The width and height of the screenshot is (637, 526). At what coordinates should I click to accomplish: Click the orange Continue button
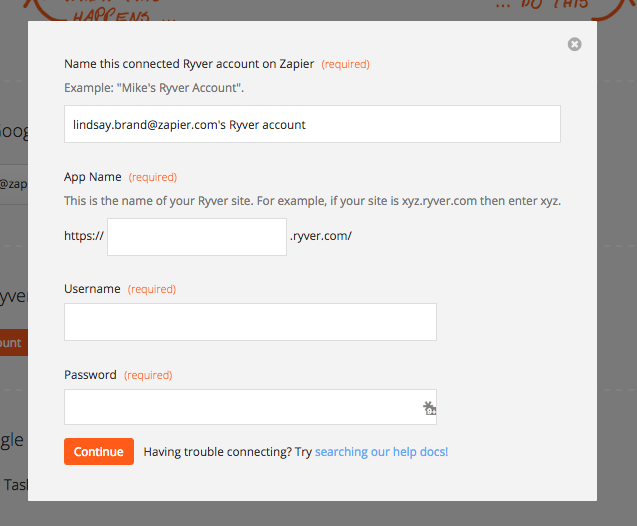(99, 451)
